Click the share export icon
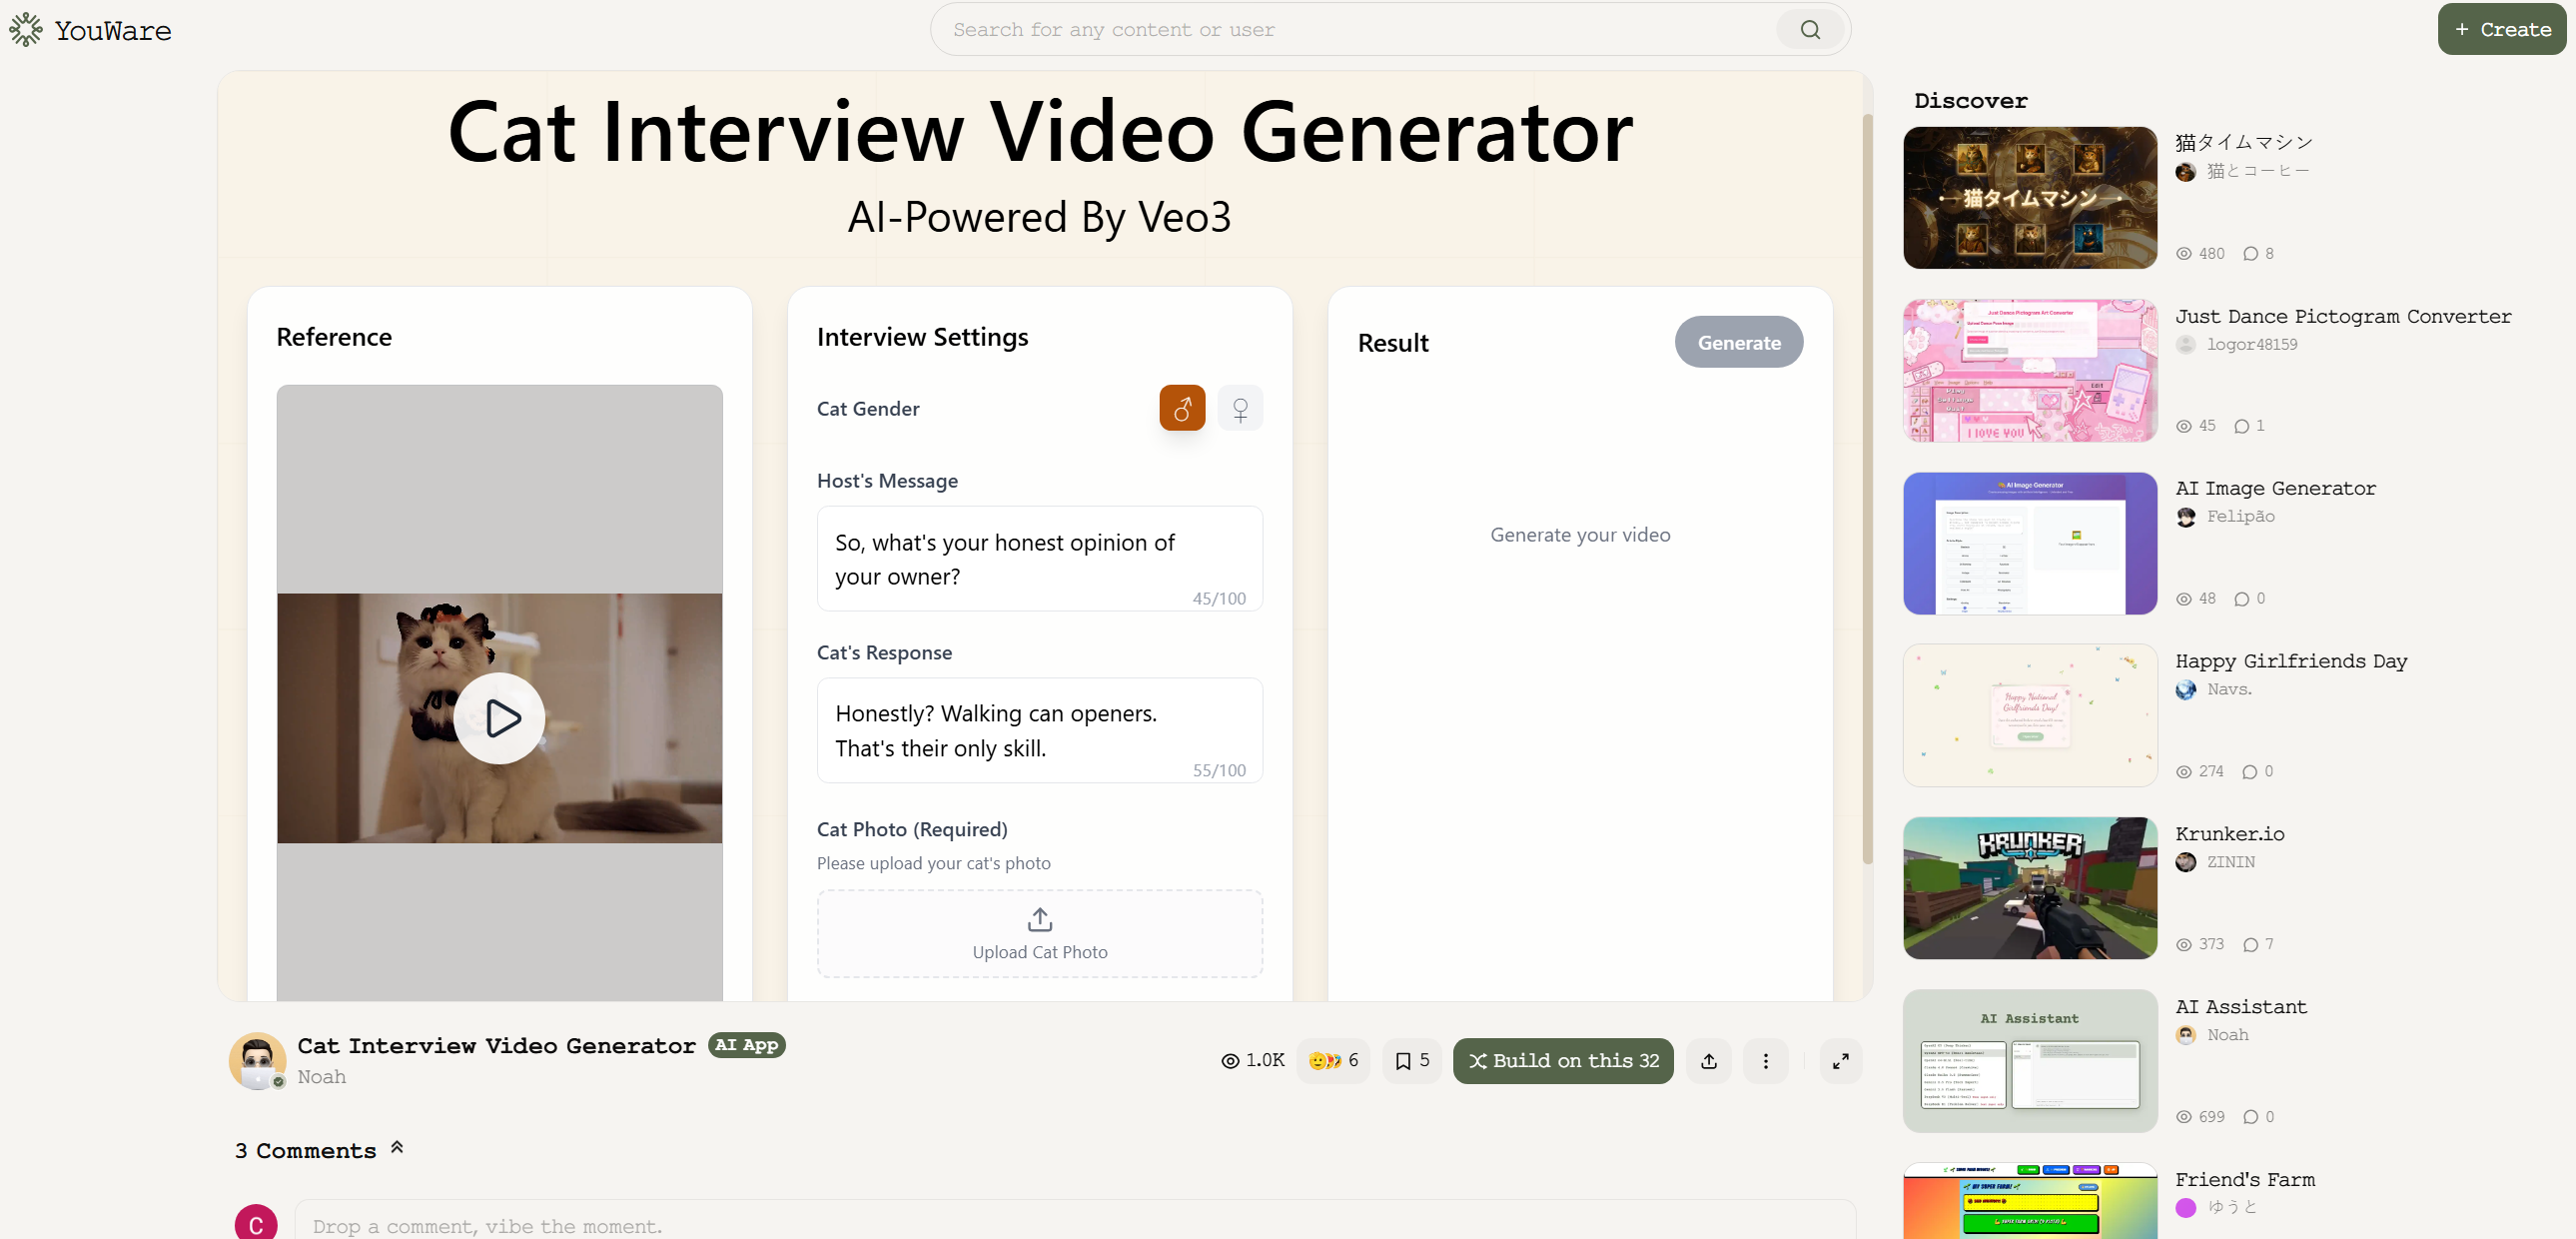Image resolution: width=2576 pixels, height=1239 pixels. 1709,1060
